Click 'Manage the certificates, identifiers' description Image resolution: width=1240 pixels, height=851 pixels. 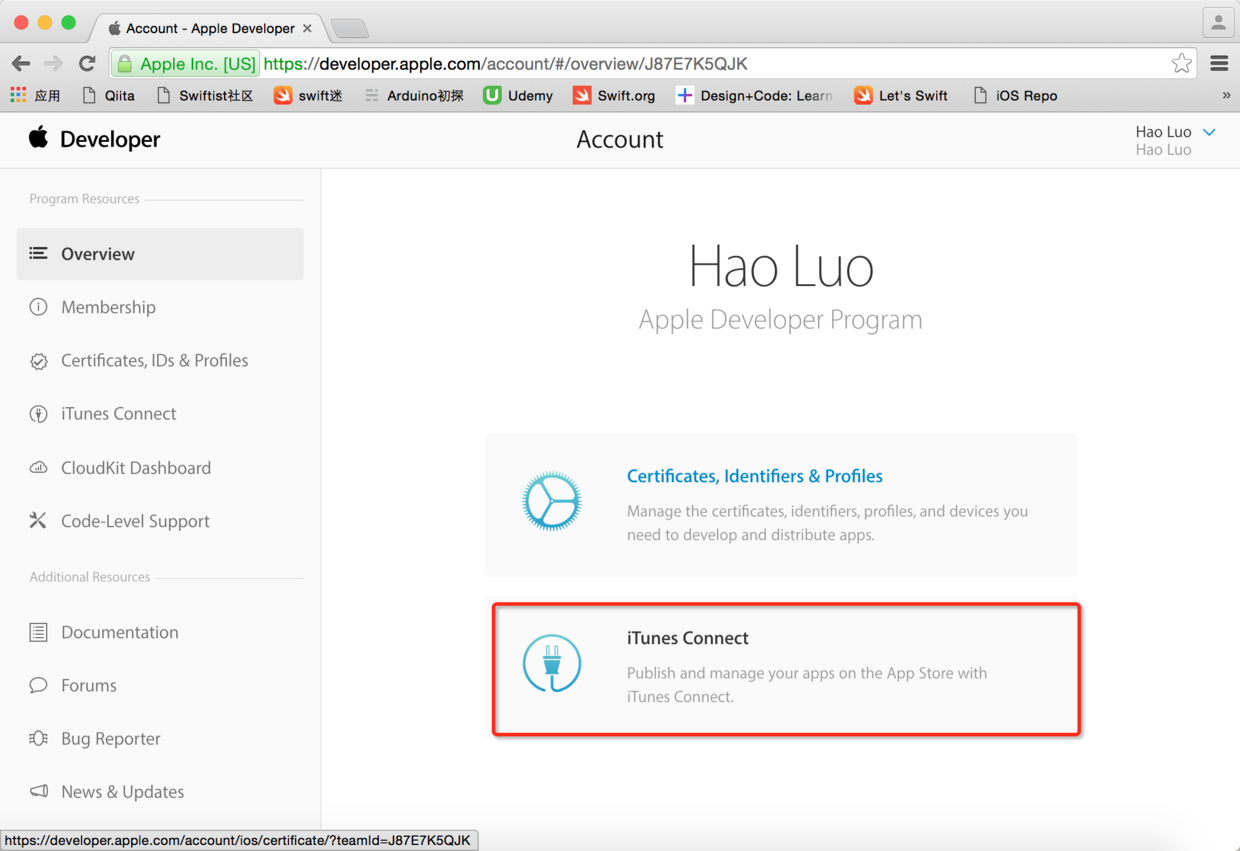pos(828,523)
